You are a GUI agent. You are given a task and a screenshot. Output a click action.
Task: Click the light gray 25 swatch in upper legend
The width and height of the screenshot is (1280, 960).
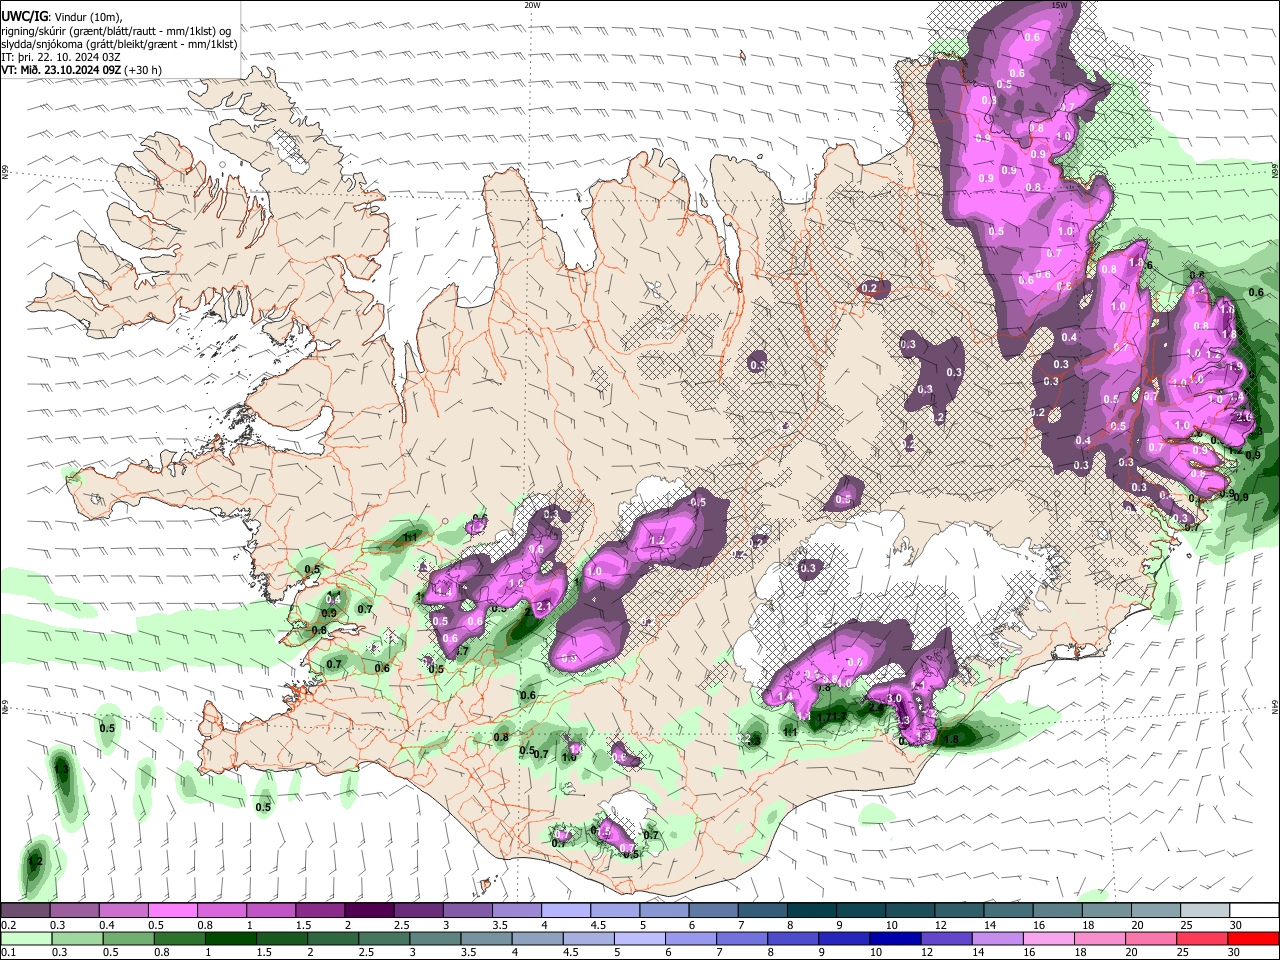(1205, 911)
